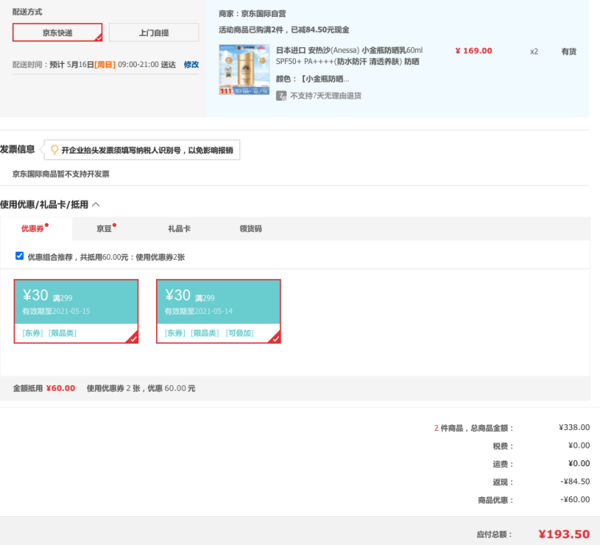The image size is (600, 545).
Task: Click 修改 to change delivery time
Action: click(x=192, y=65)
